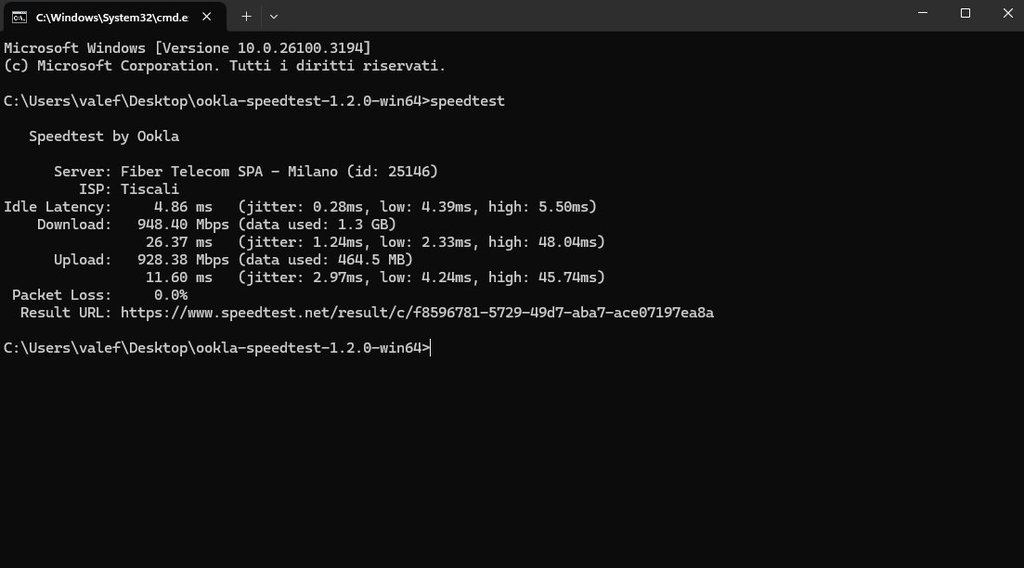Expand the new-tab profile dropdown chevron

[274, 16]
